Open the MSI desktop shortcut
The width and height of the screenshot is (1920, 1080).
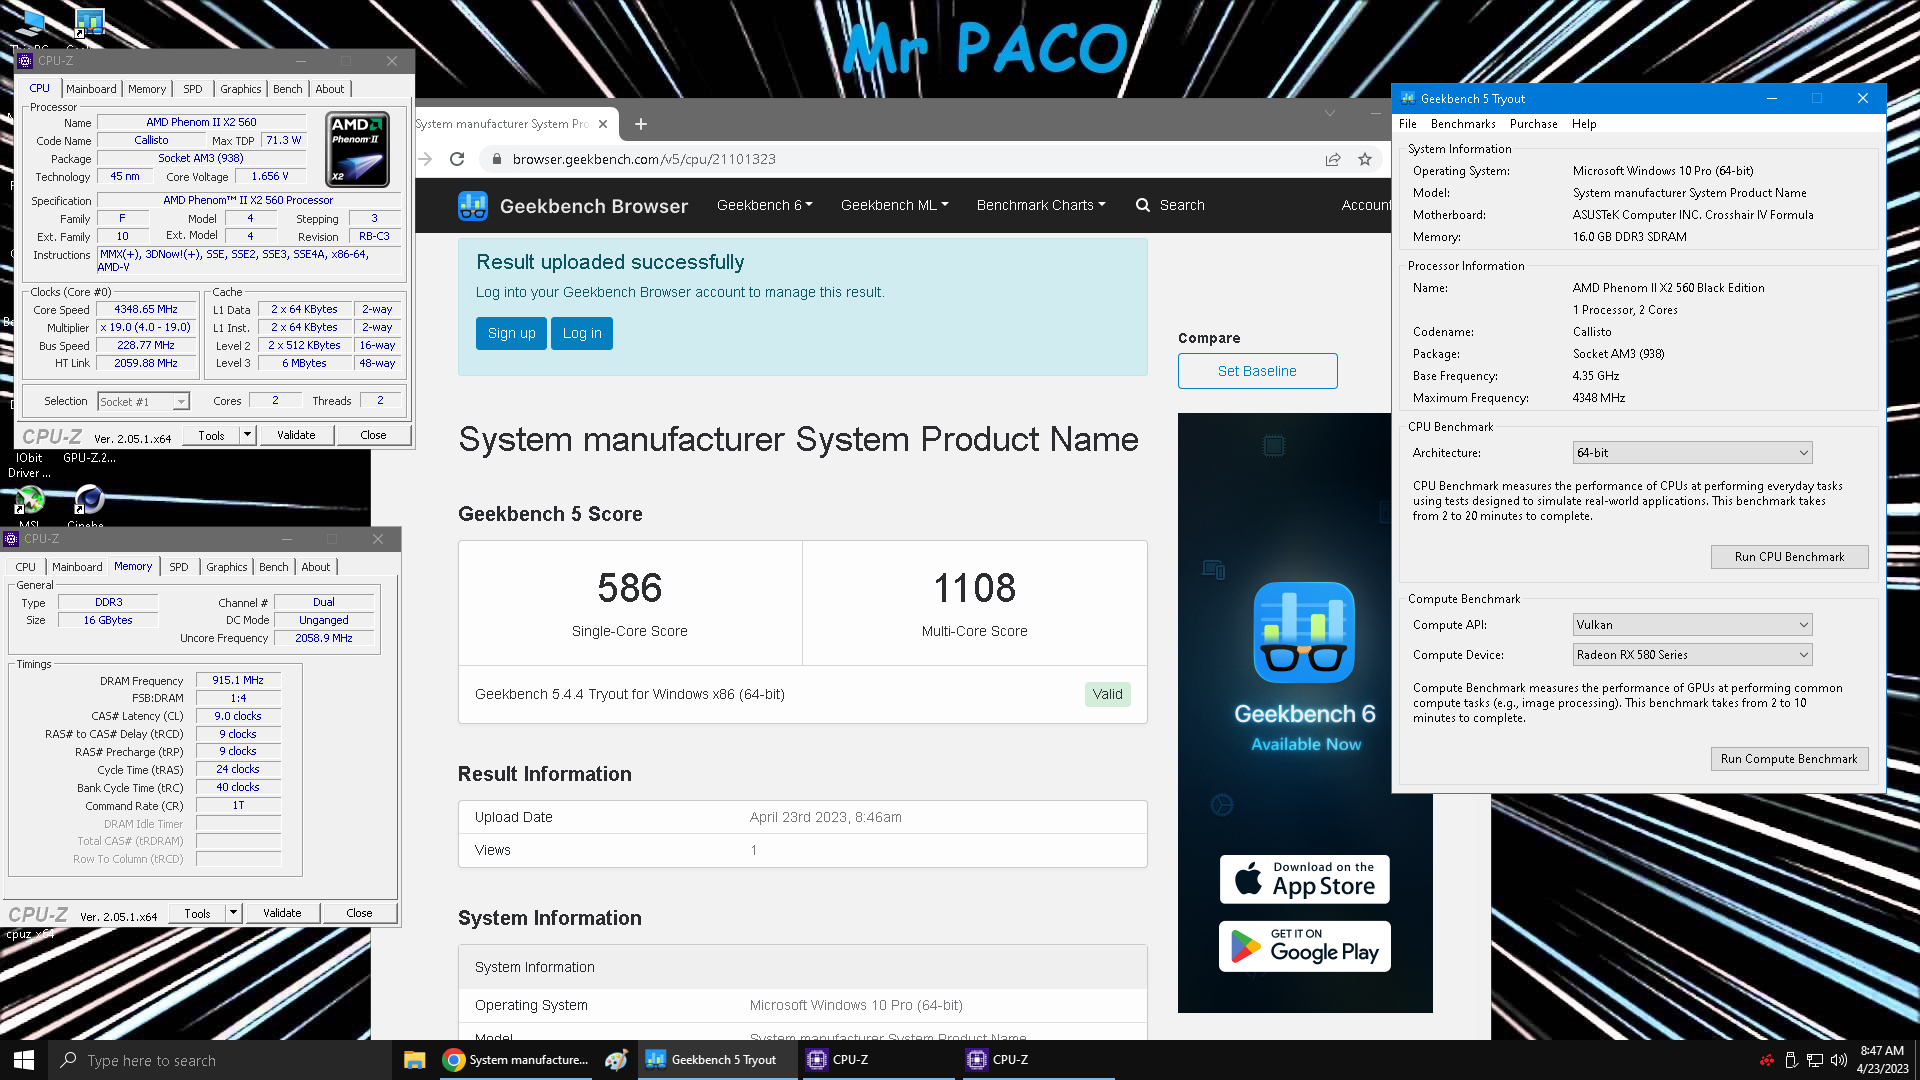coord(29,506)
